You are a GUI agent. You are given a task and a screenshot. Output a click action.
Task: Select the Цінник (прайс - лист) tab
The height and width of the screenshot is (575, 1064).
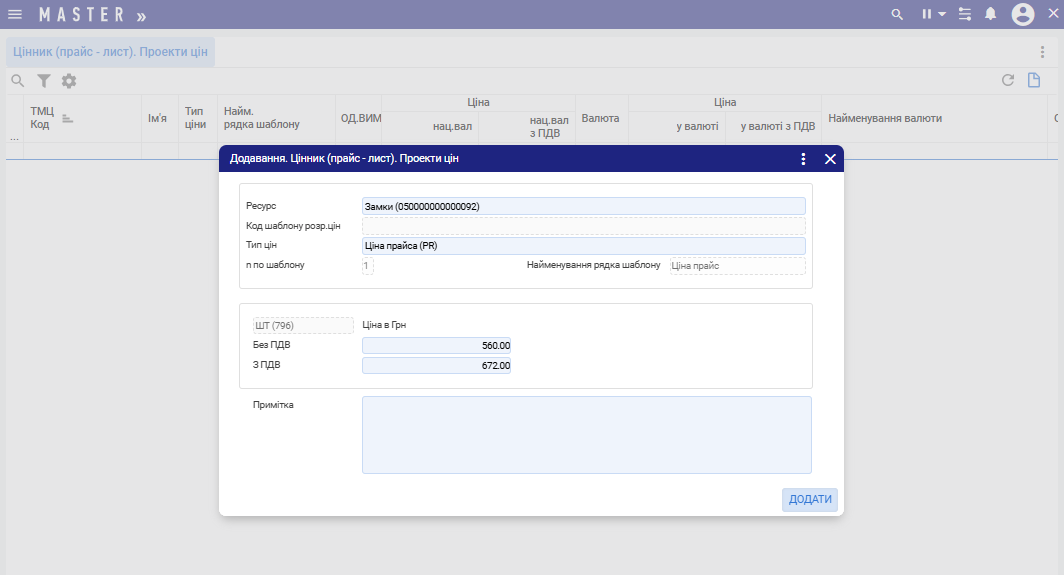pos(111,52)
